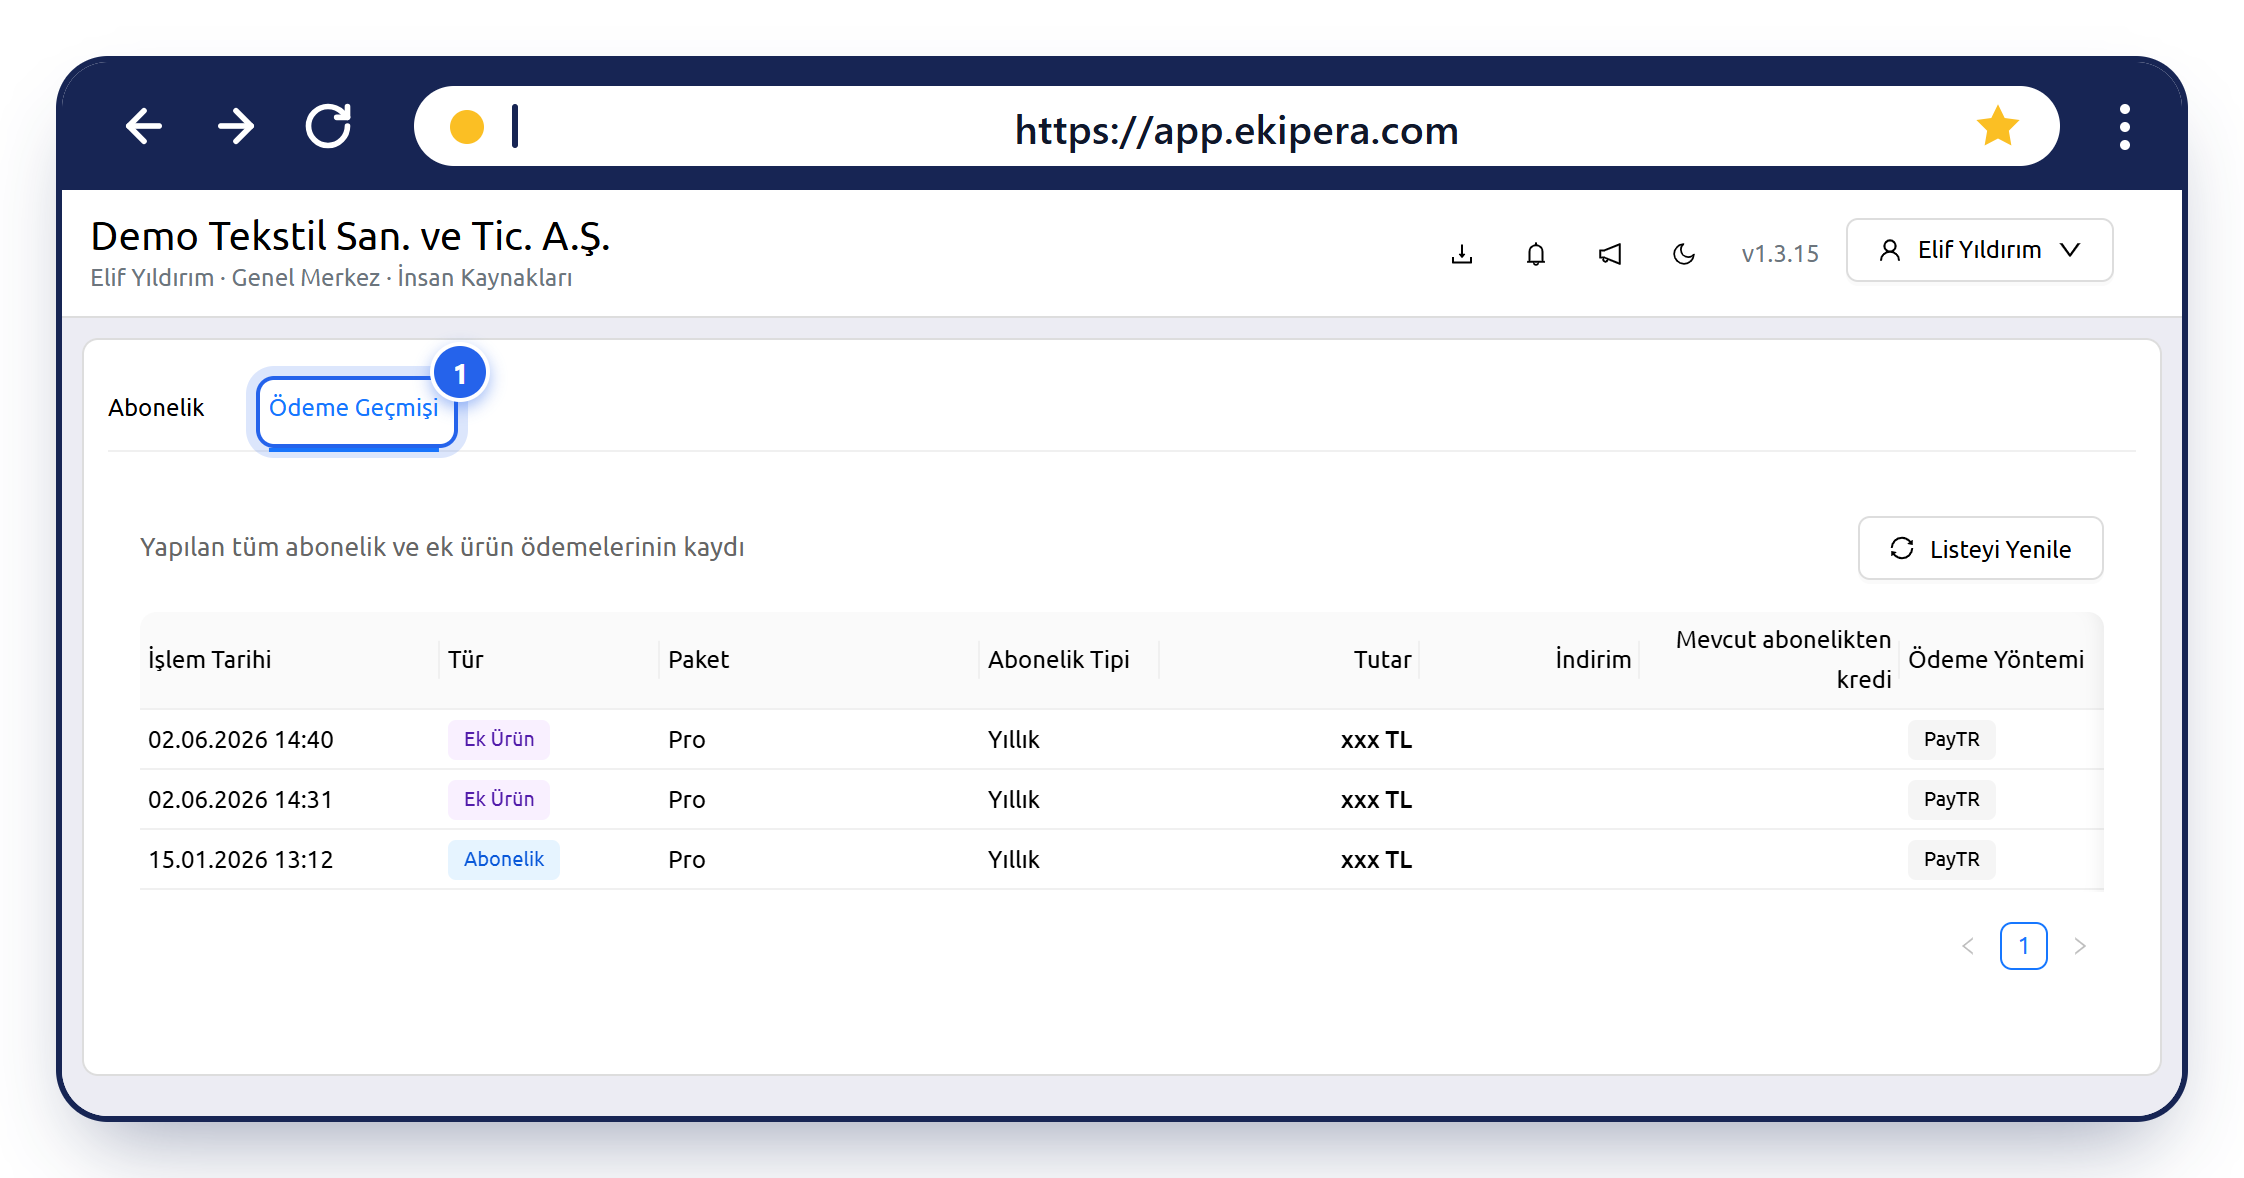This screenshot has width=2244, height=1178.
Task: Click the download icon in header
Action: pos(1462,254)
